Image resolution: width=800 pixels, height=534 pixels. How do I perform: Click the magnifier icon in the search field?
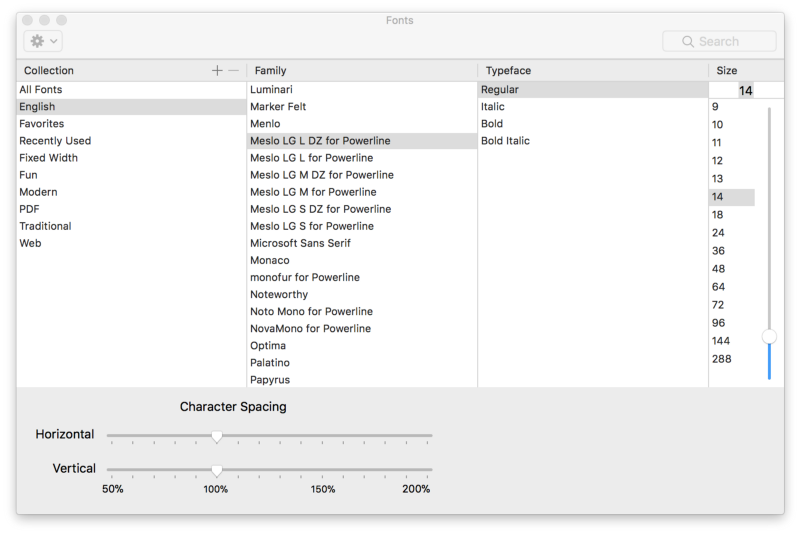pyautogui.click(x=688, y=41)
